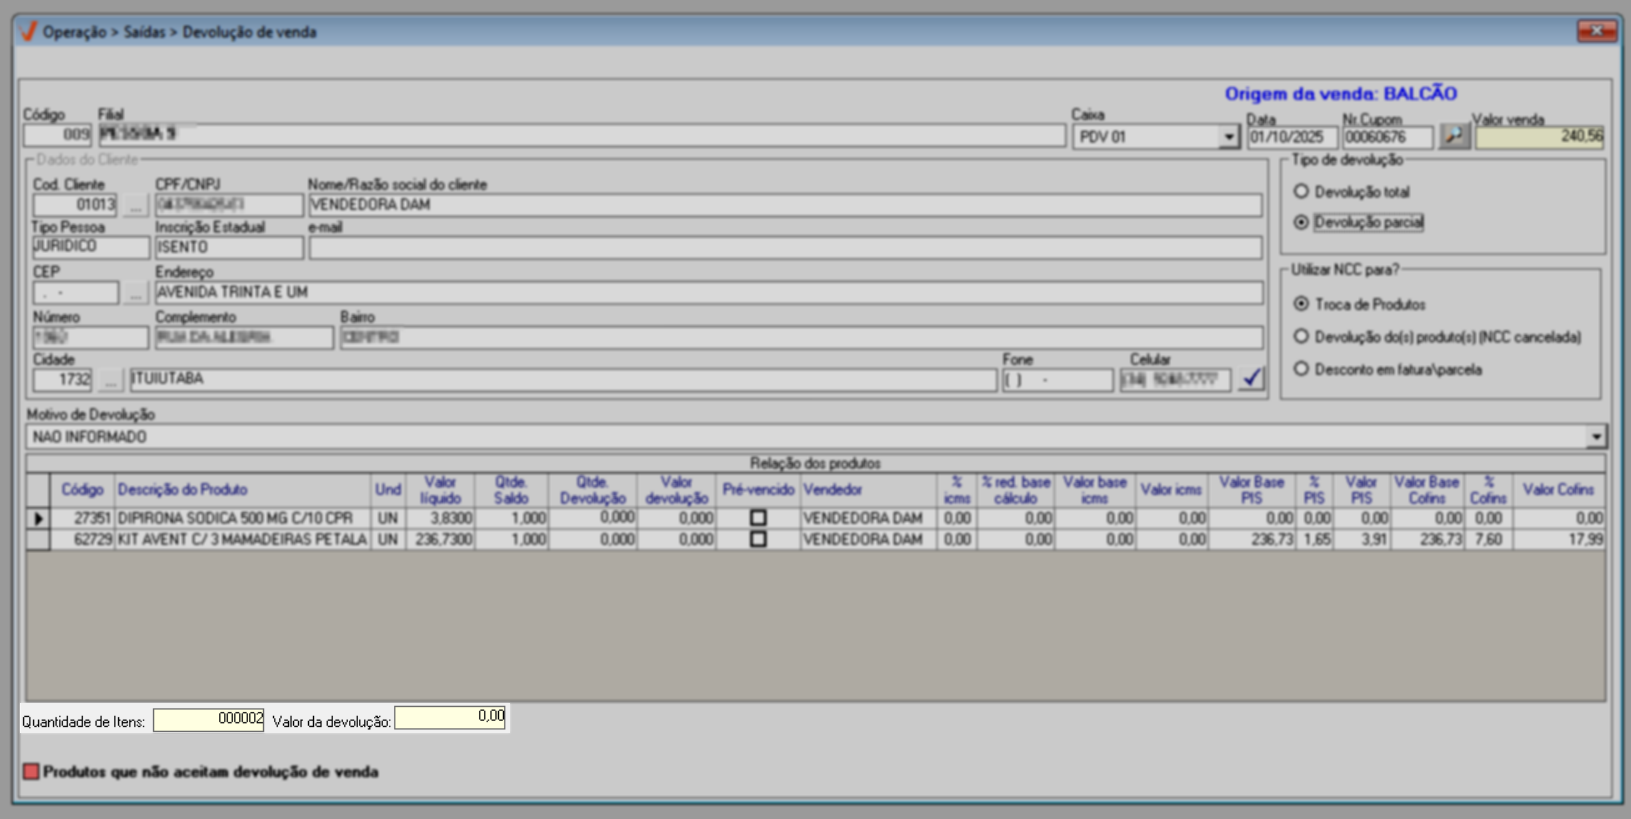Click the row pointer arrow for DIPIRONA SODICA

point(38,518)
